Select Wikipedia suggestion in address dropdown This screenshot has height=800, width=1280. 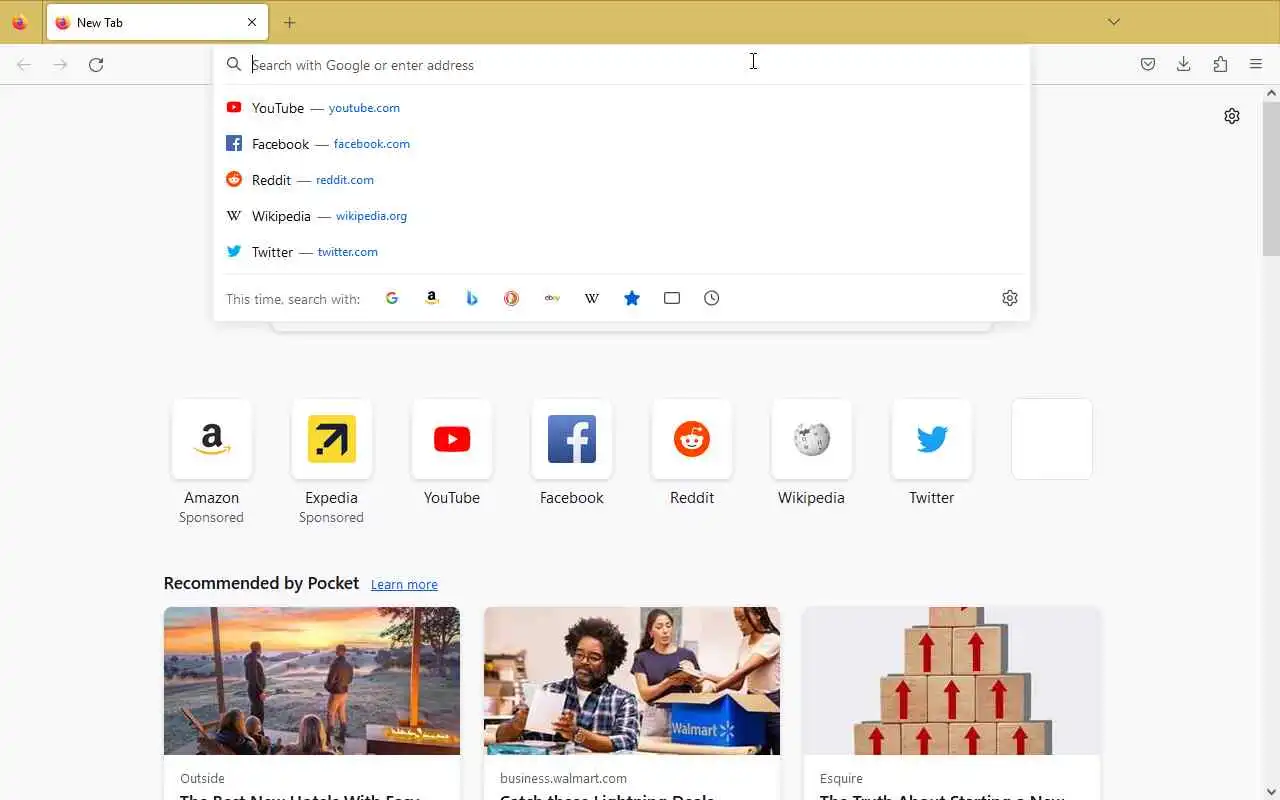(621, 216)
